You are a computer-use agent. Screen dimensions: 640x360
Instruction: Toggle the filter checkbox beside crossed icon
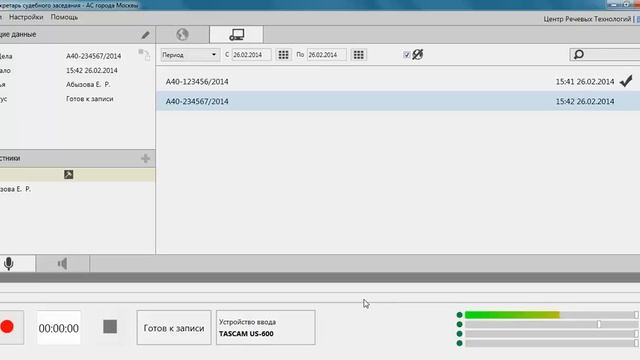[407, 55]
